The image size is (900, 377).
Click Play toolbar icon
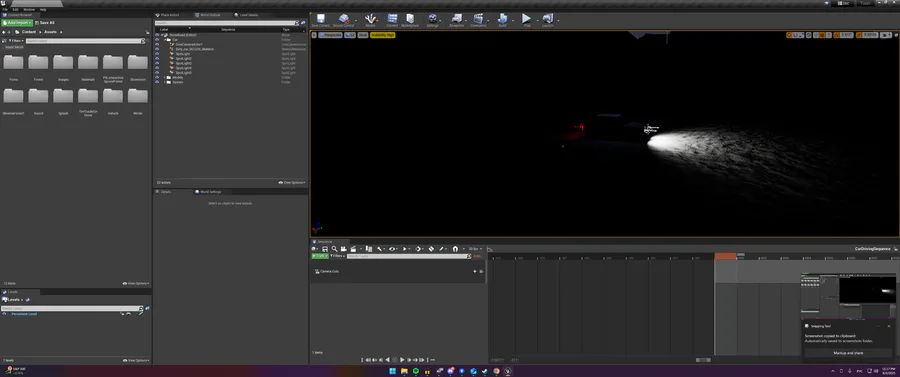(x=526, y=20)
